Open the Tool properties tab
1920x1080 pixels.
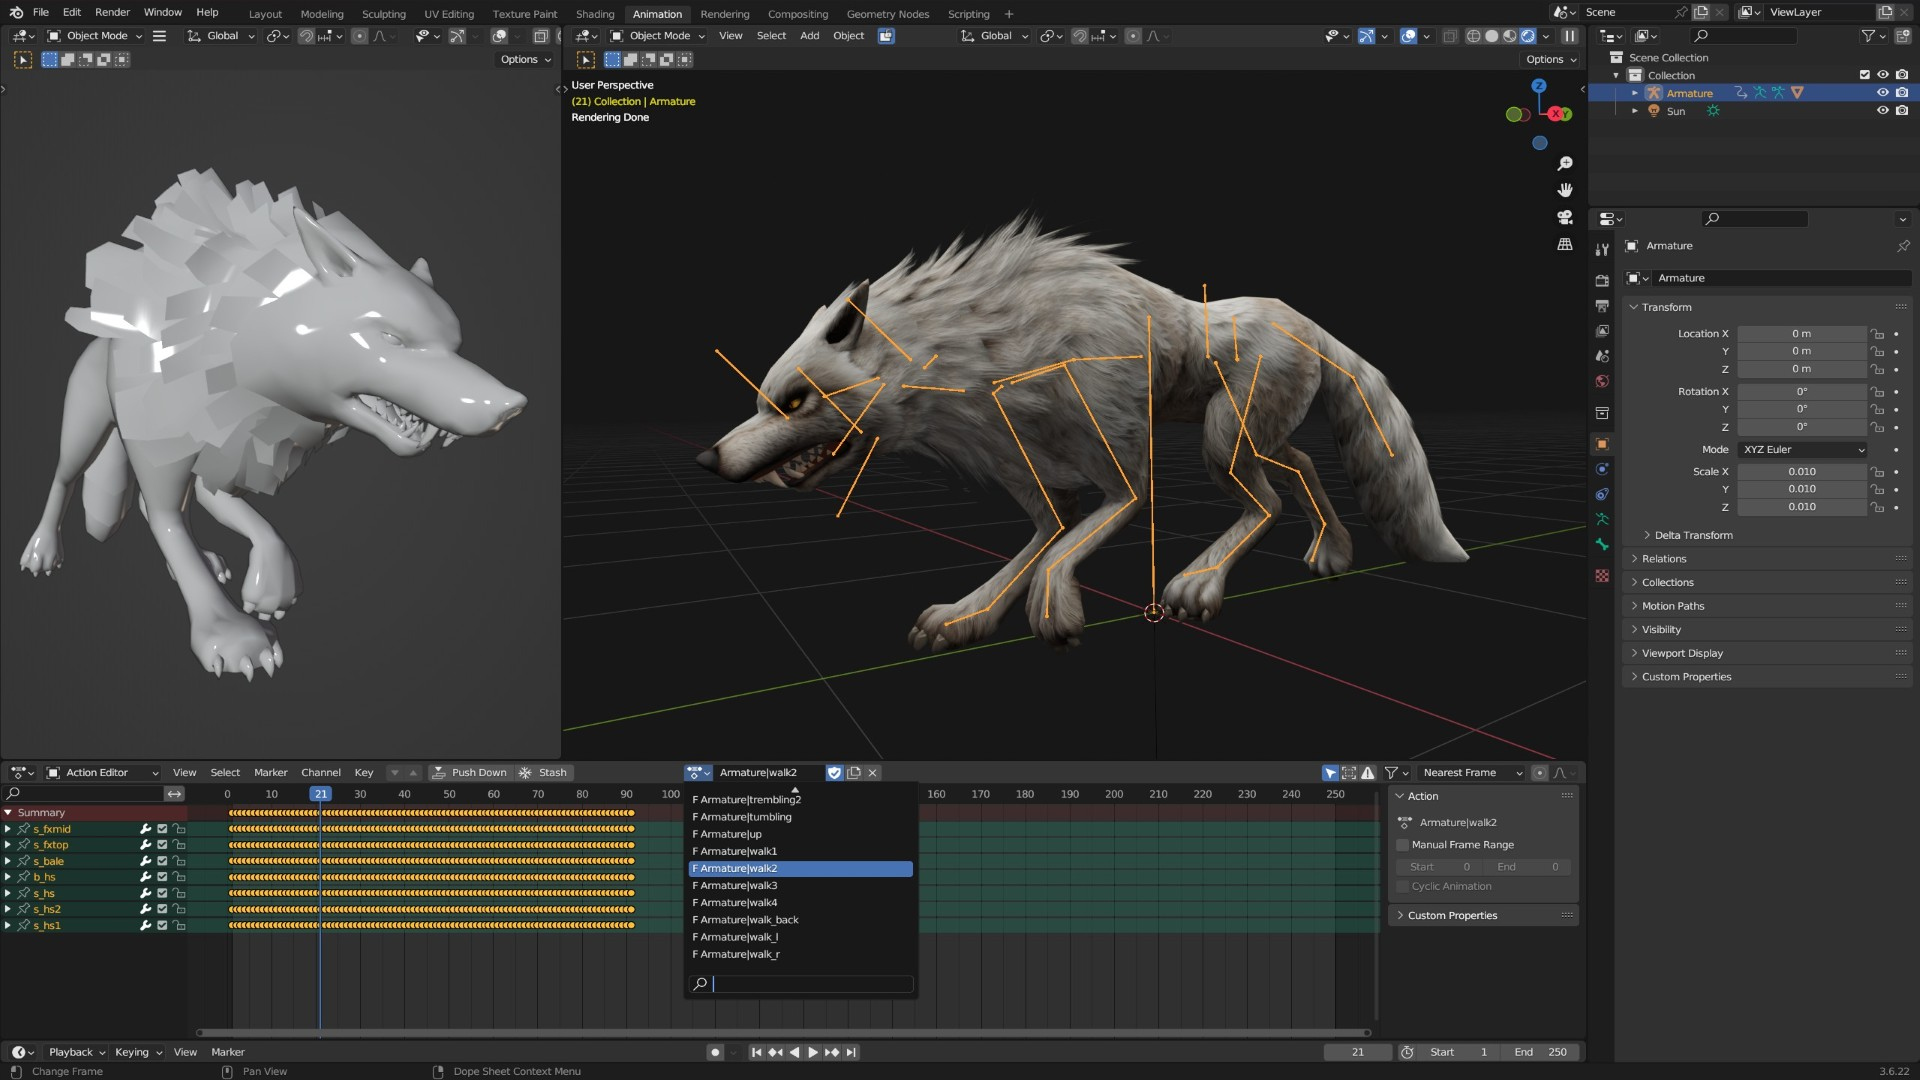(1602, 249)
